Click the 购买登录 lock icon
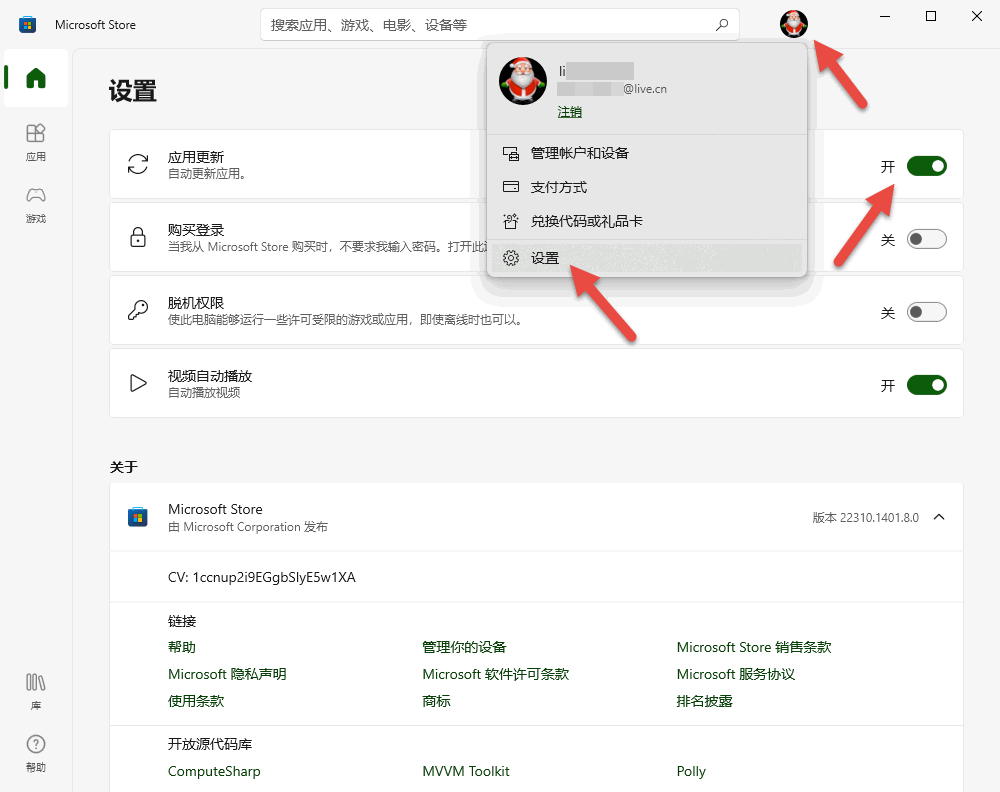This screenshot has height=792, width=1000. pyautogui.click(x=138, y=237)
